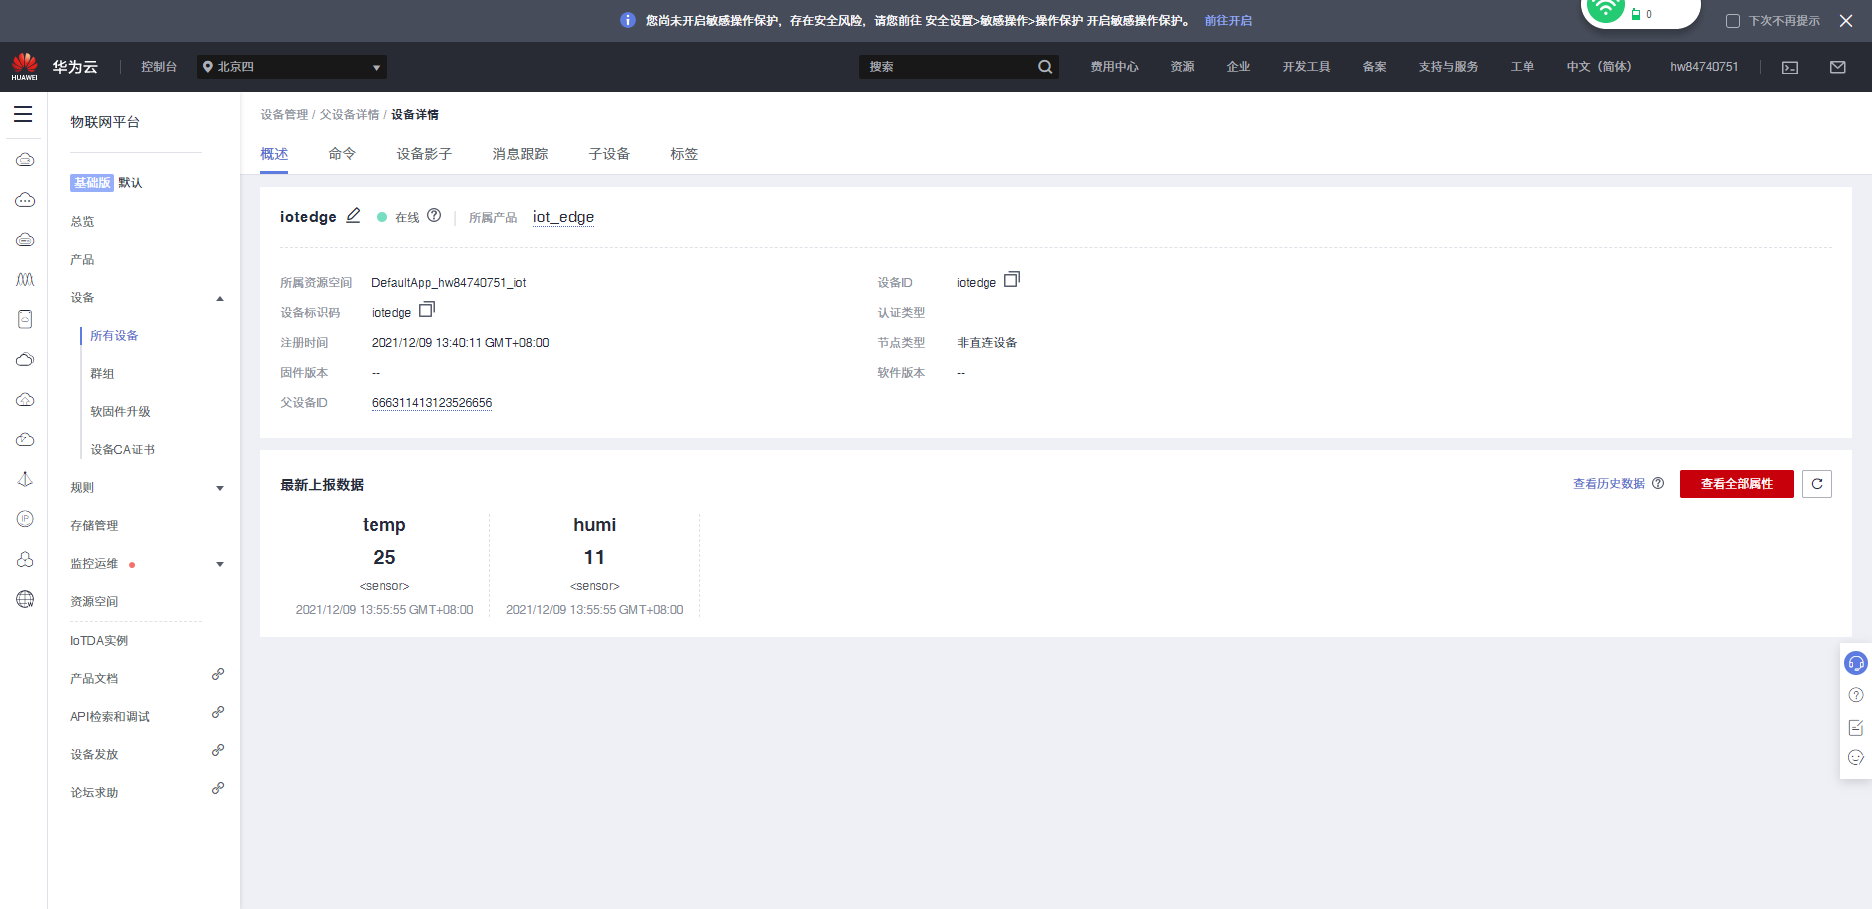The height and width of the screenshot is (909, 1872).
Task: Click the green Wi-Fi floating widget
Action: 1606,10
